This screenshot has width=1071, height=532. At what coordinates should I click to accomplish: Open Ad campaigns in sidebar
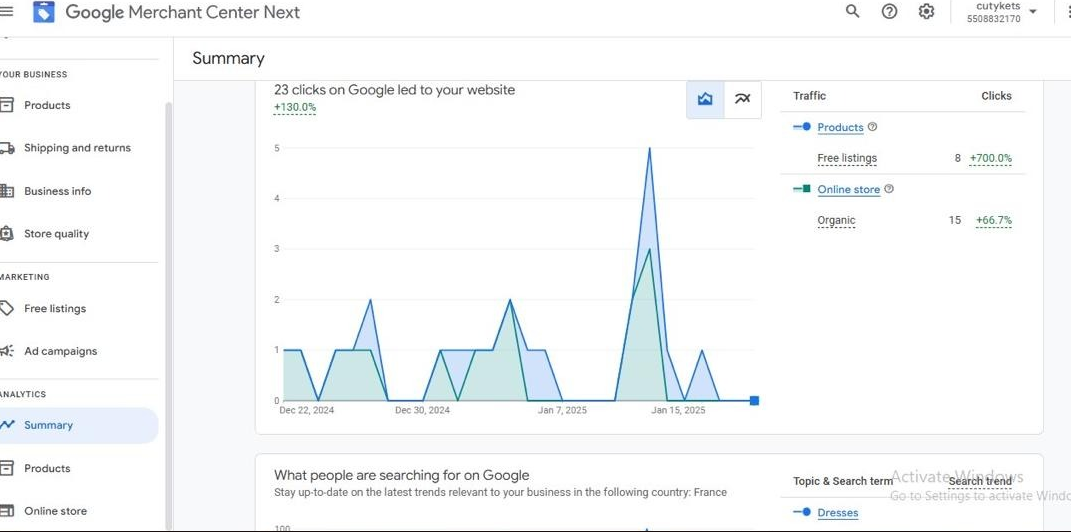pyautogui.click(x=60, y=352)
